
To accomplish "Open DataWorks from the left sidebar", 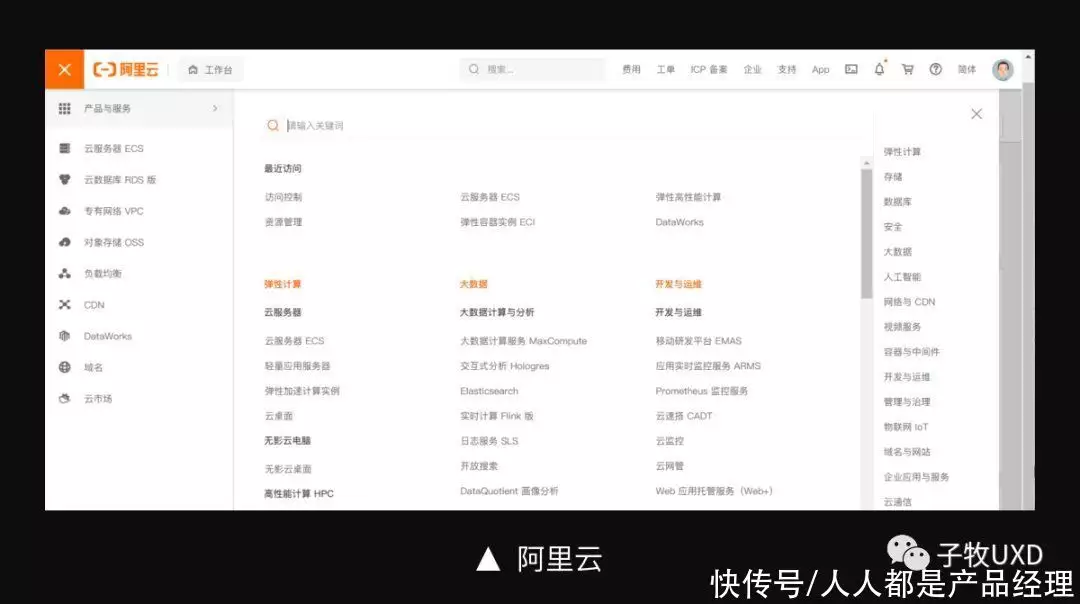I will pyautogui.click(x=105, y=336).
